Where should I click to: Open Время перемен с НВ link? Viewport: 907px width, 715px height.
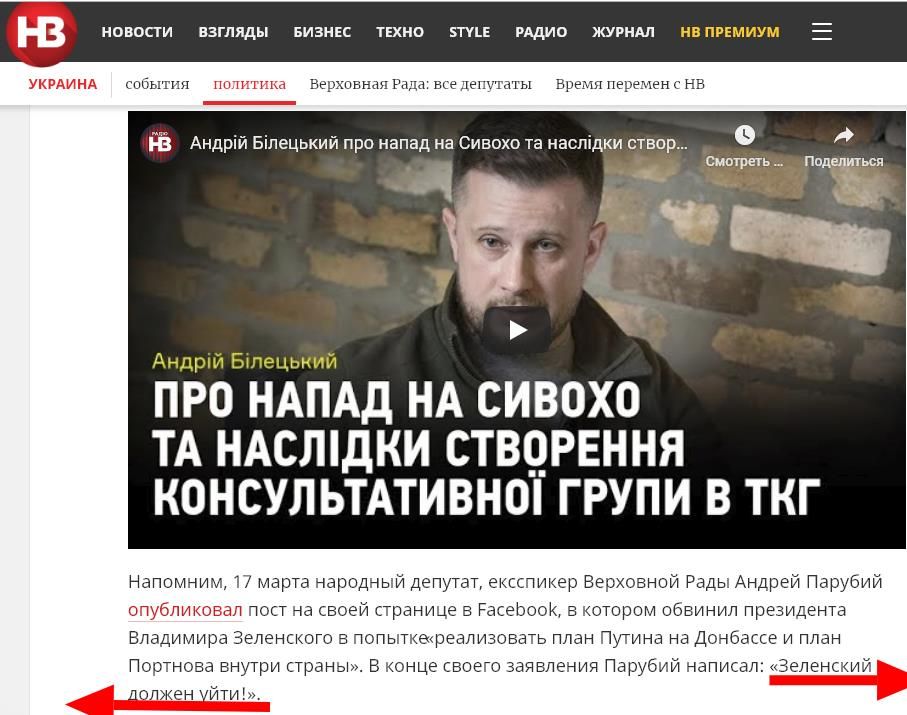tap(630, 84)
